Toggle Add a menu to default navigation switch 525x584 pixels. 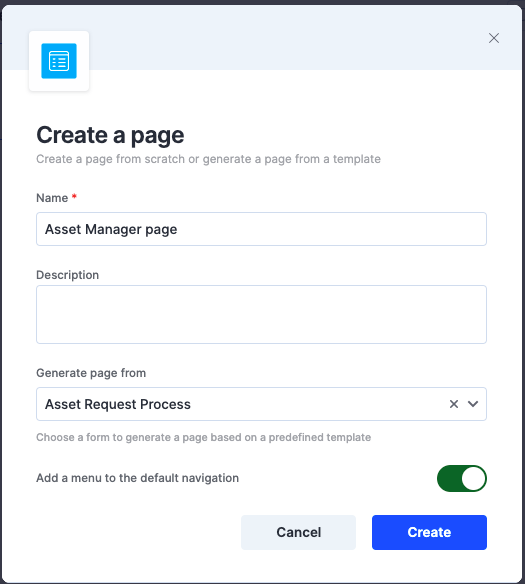point(462,478)
